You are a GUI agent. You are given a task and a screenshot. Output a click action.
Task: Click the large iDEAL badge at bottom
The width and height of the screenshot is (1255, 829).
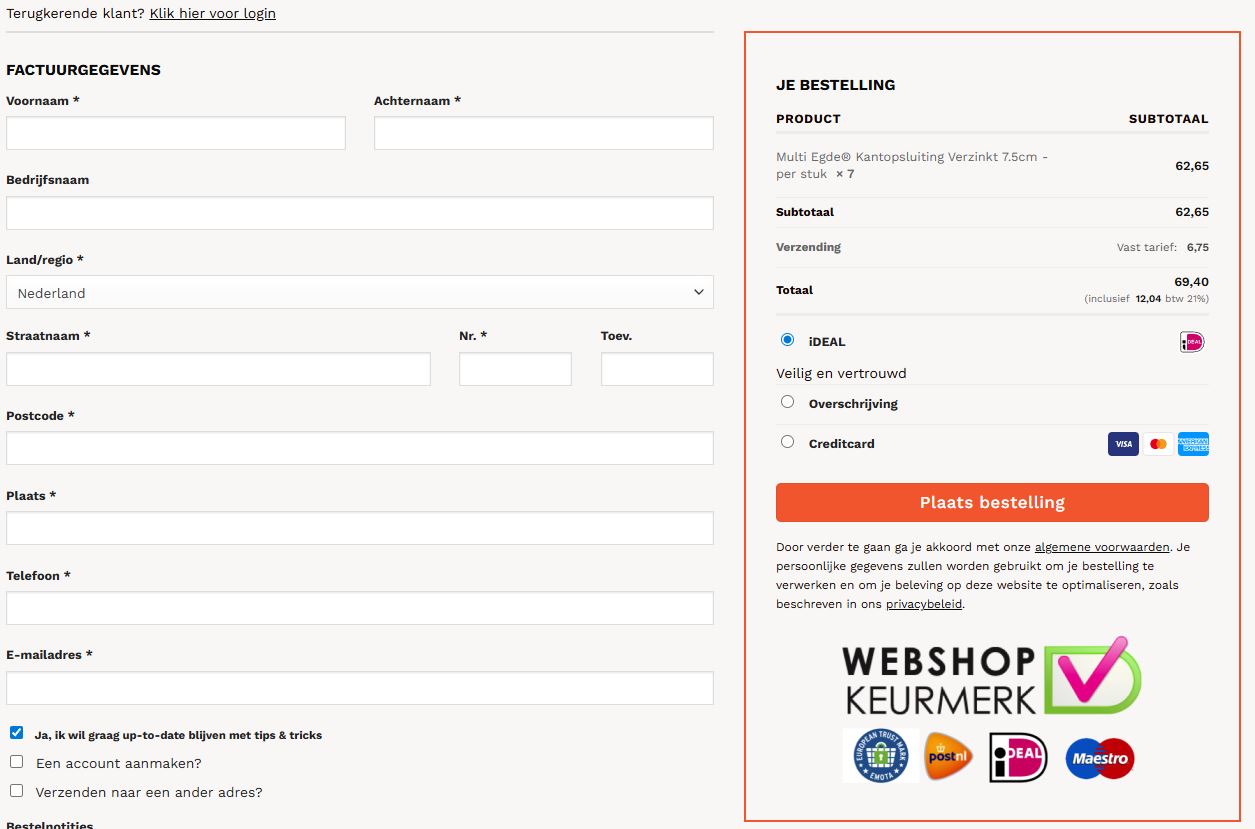click(1017, 757)
